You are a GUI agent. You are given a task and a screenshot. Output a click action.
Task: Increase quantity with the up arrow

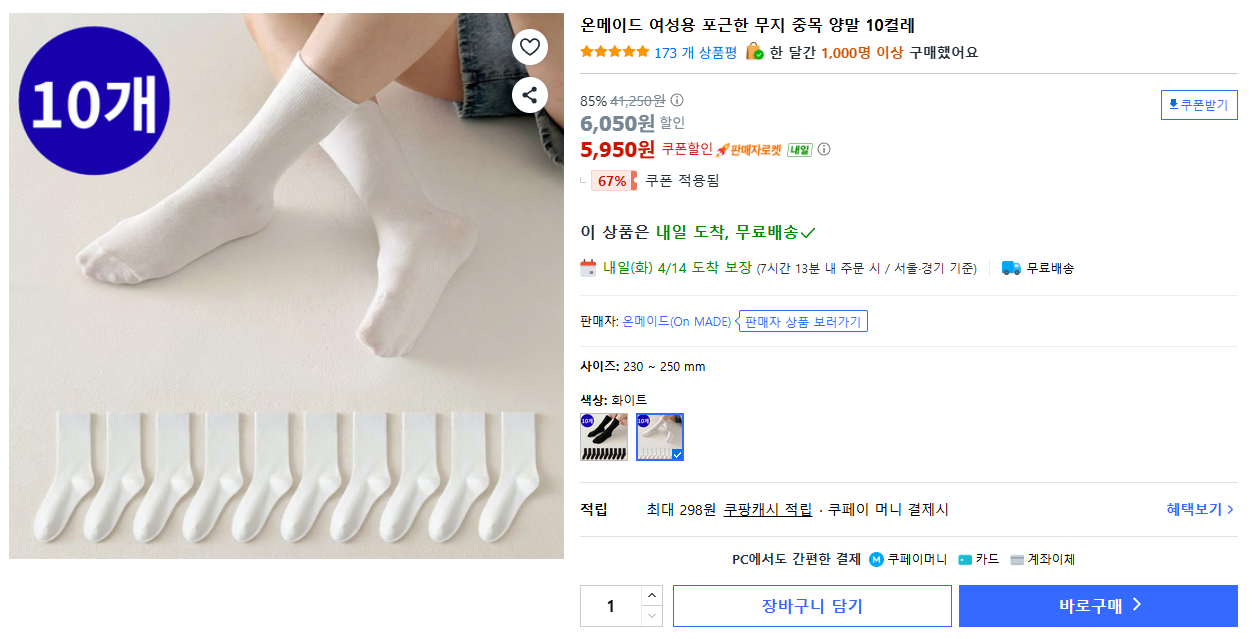[652, 595]
